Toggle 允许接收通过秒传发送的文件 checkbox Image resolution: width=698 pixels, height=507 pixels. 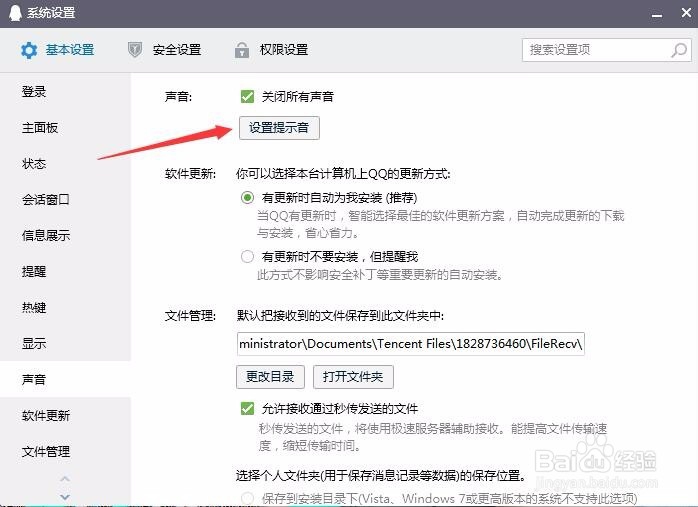(247, 408)
